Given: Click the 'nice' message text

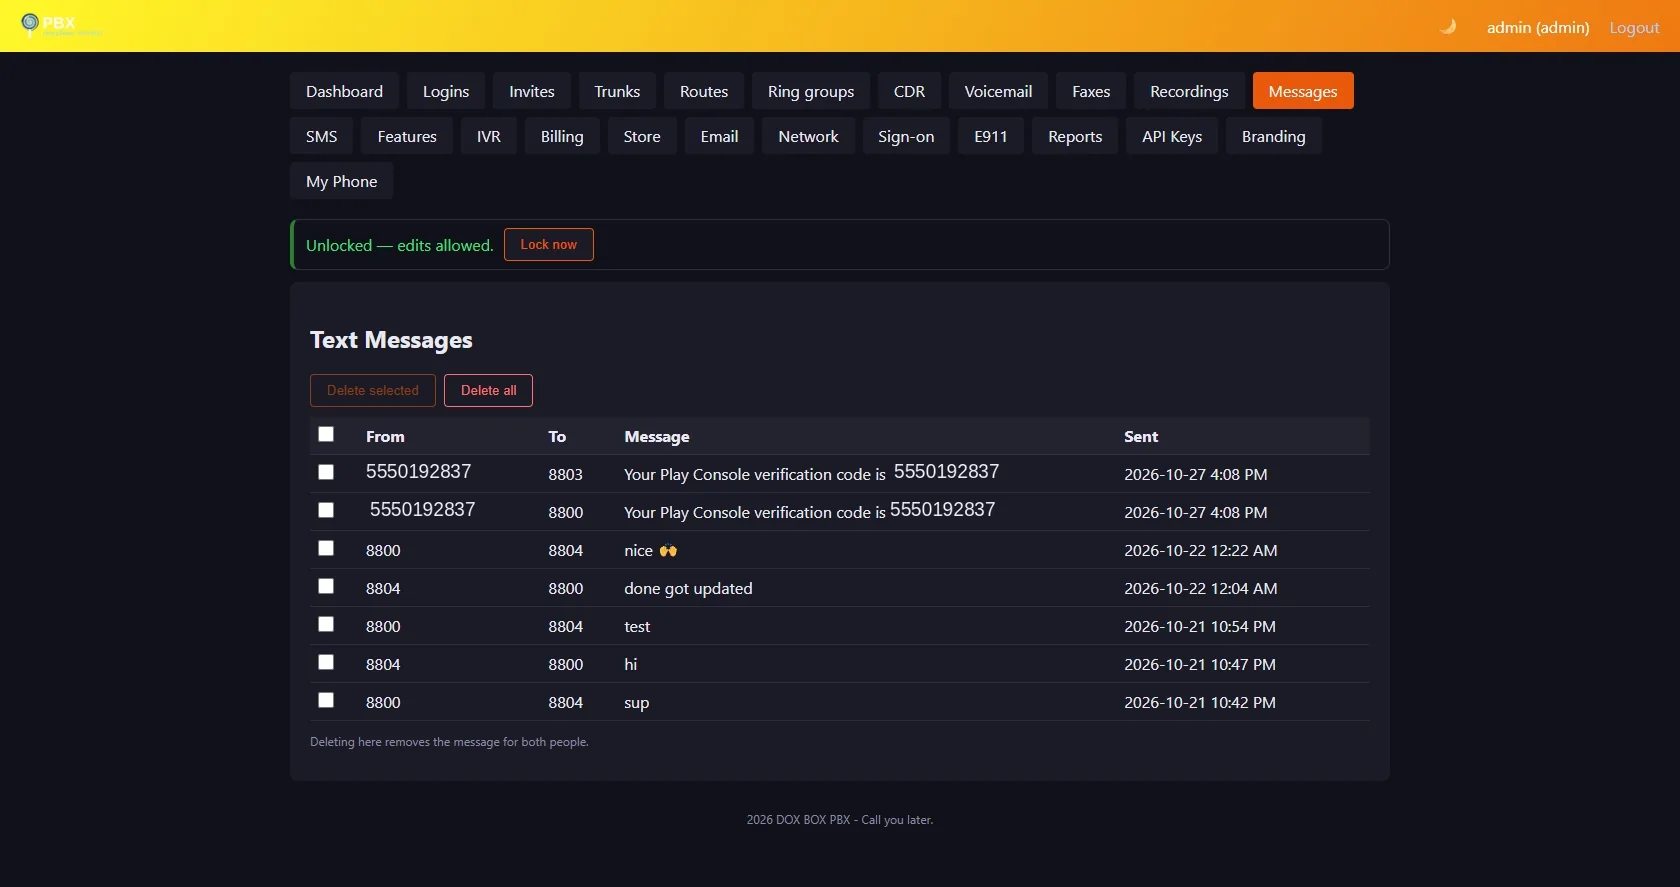Looking at the screenshot, I should tap(651, 550).
